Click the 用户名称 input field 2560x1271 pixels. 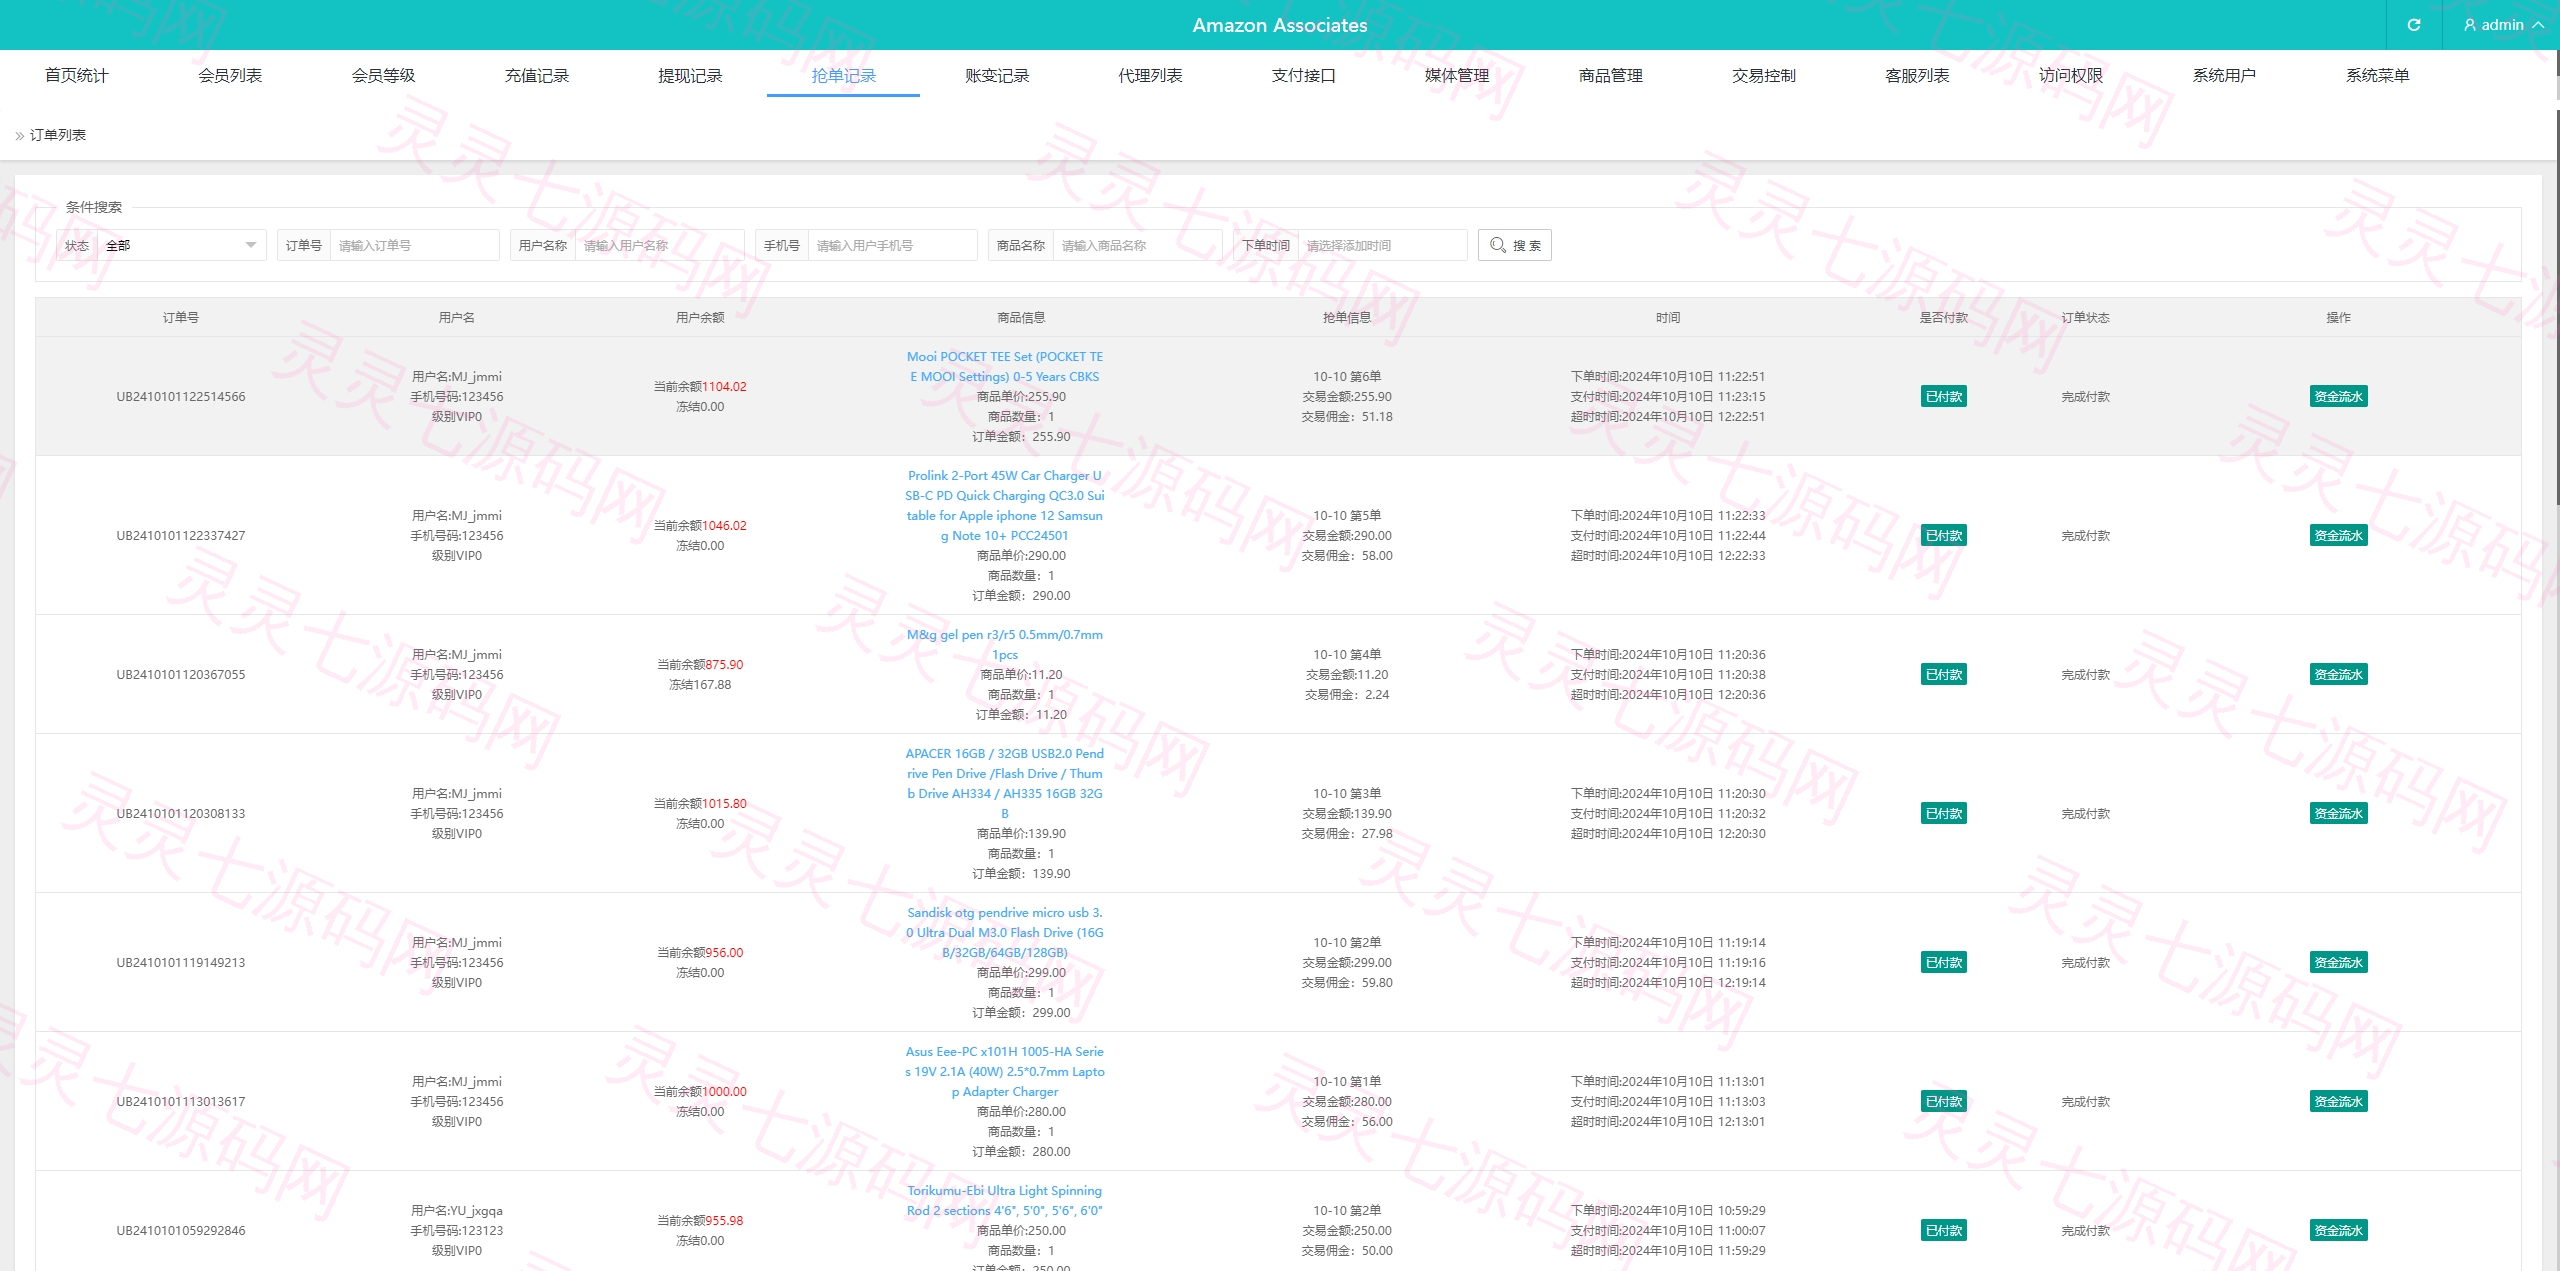pyautogui.click(x=659, y=245)
